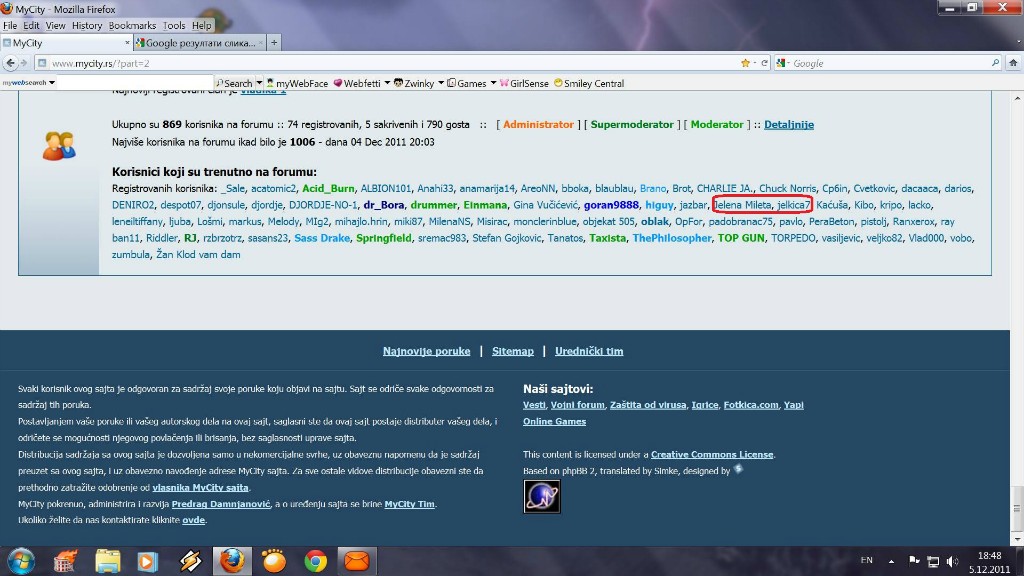The image size is (1024, 576).
Task: Open Vojni forum link
Action: pyautogui.click(x=577, y=405)
